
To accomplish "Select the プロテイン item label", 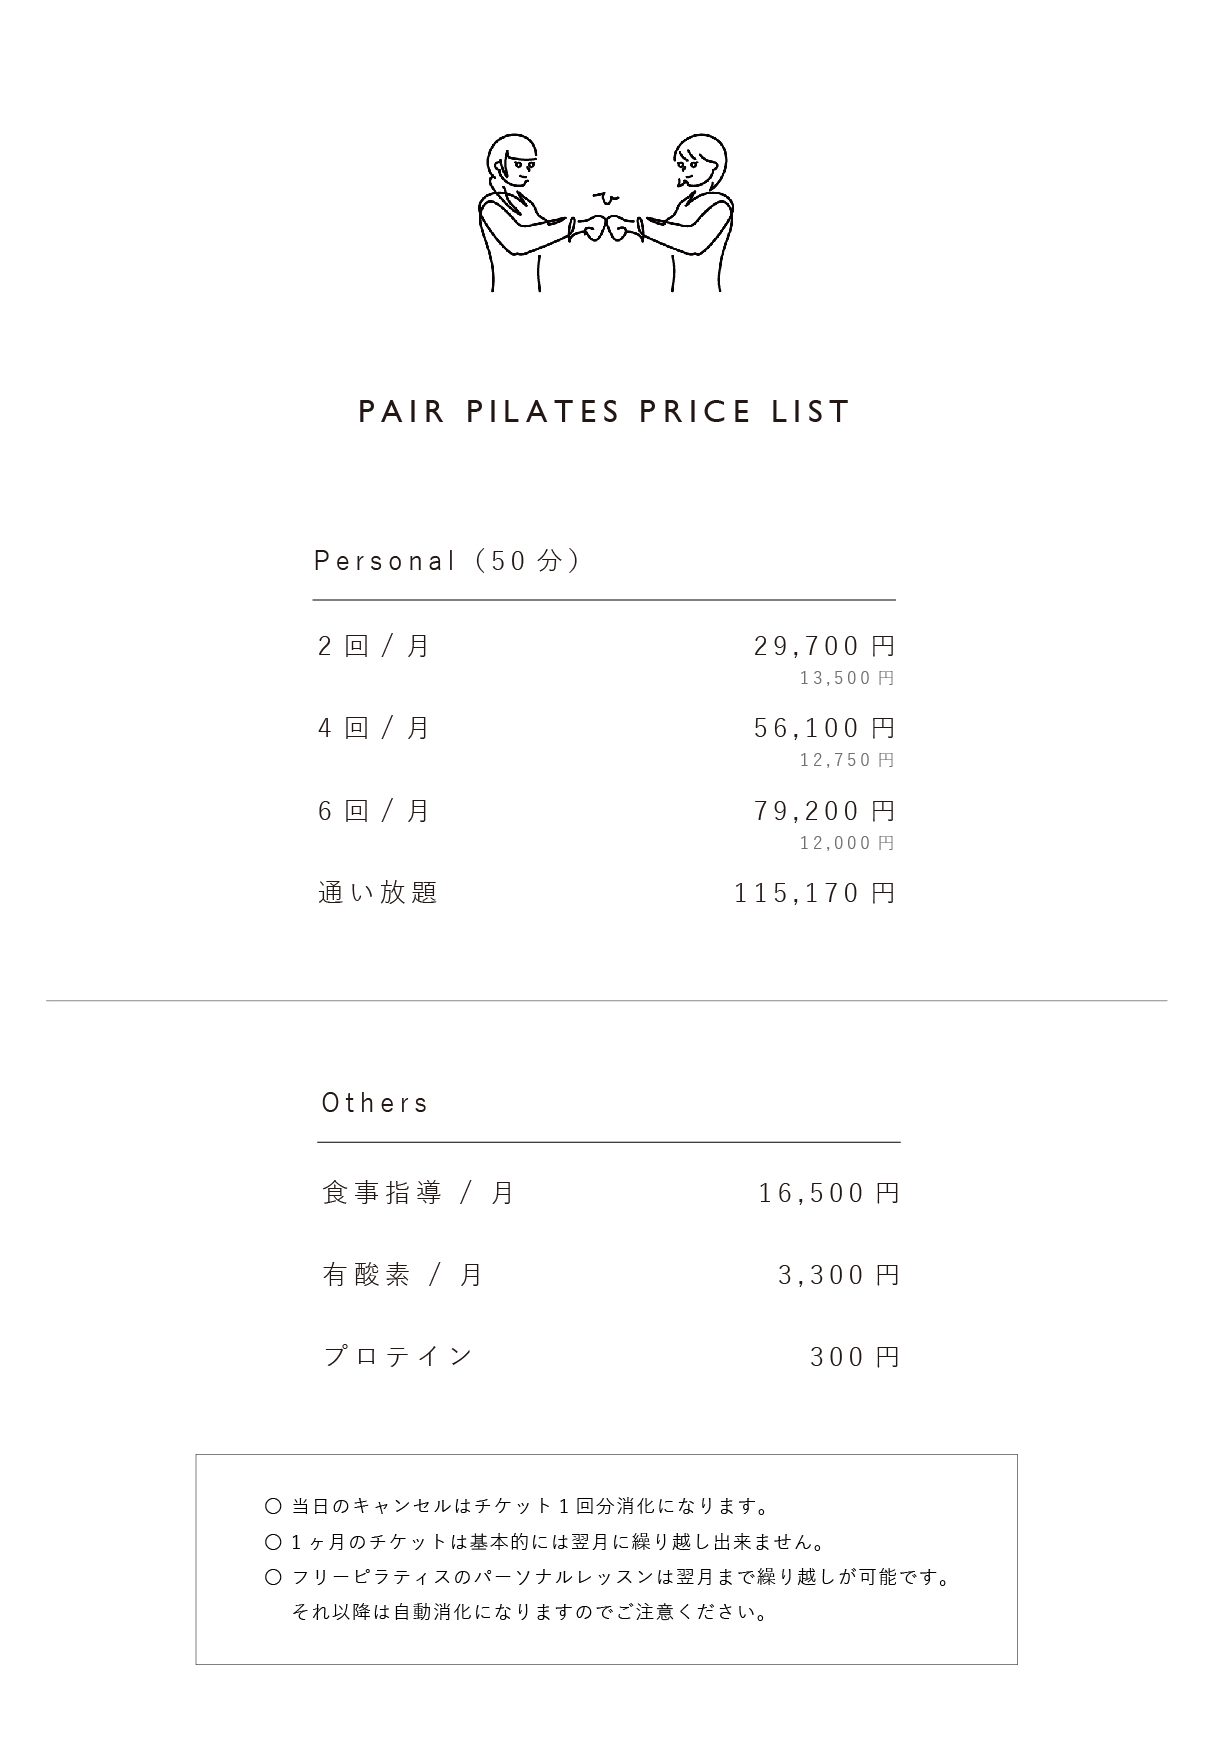I will tap(398, 1357).
